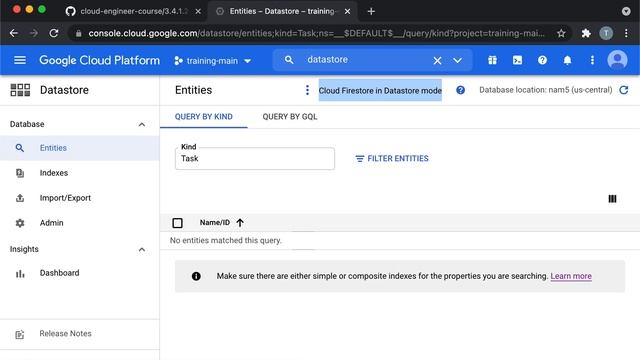Go back in the browser

click(13, 33)
